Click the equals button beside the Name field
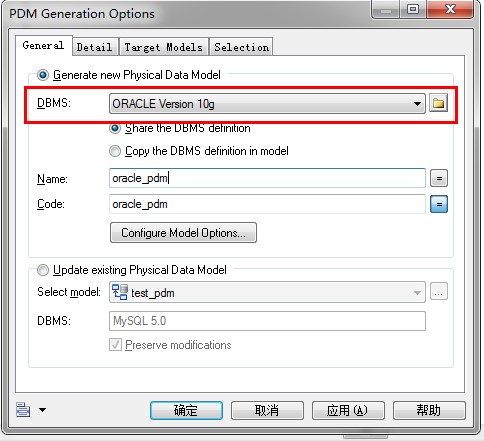 439,178
